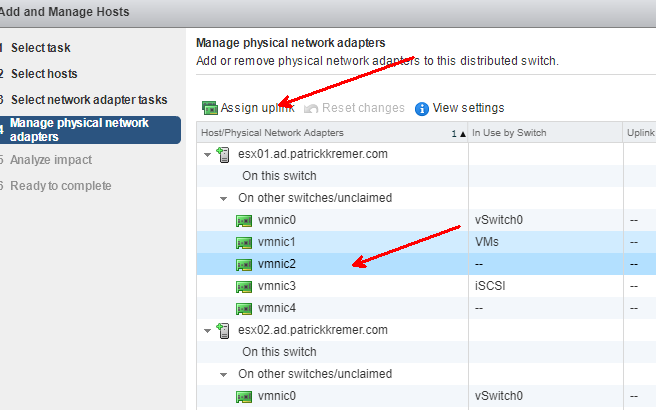Collapse the esx01.ad.patrickkremer.com host node
656x410 pixels.
(206, 154)
